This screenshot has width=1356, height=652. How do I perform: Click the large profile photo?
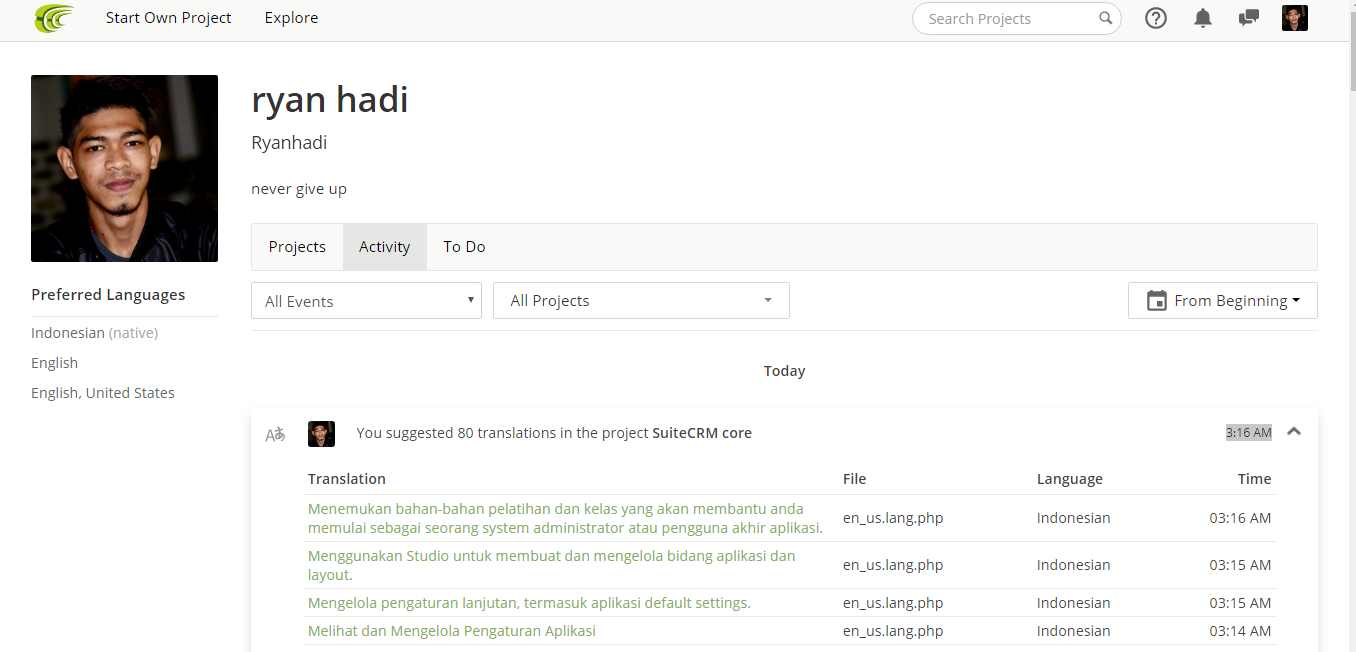(x=124, y=168)
